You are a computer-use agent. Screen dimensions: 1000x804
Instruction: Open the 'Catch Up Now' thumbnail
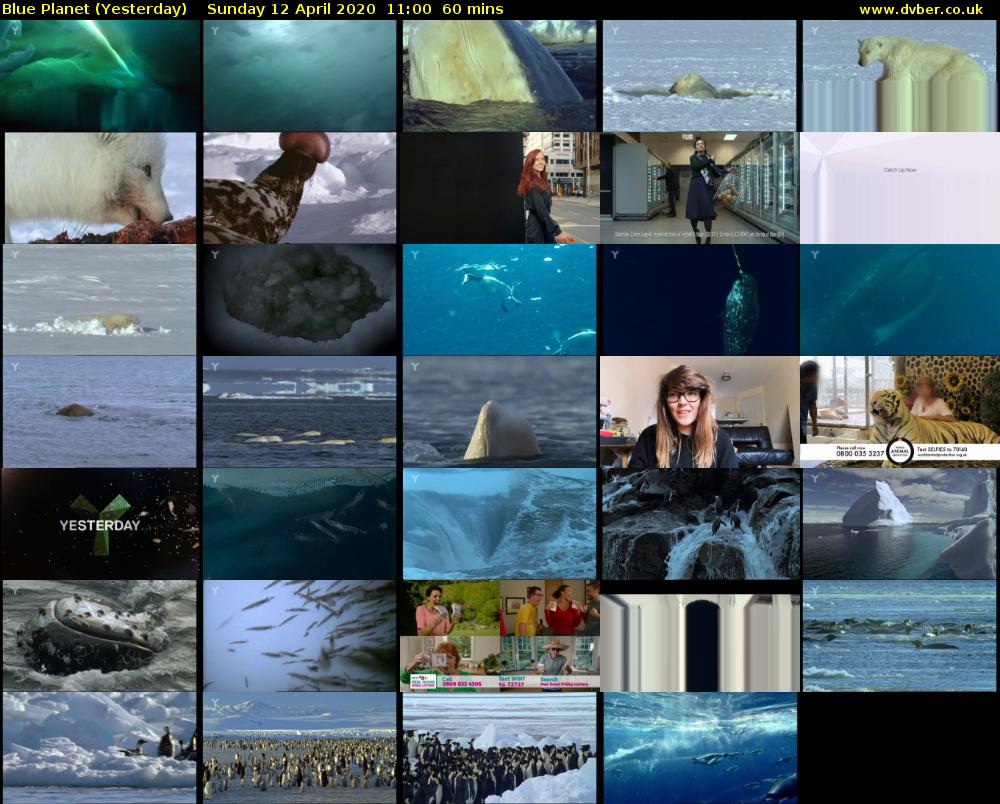(899, 187)
